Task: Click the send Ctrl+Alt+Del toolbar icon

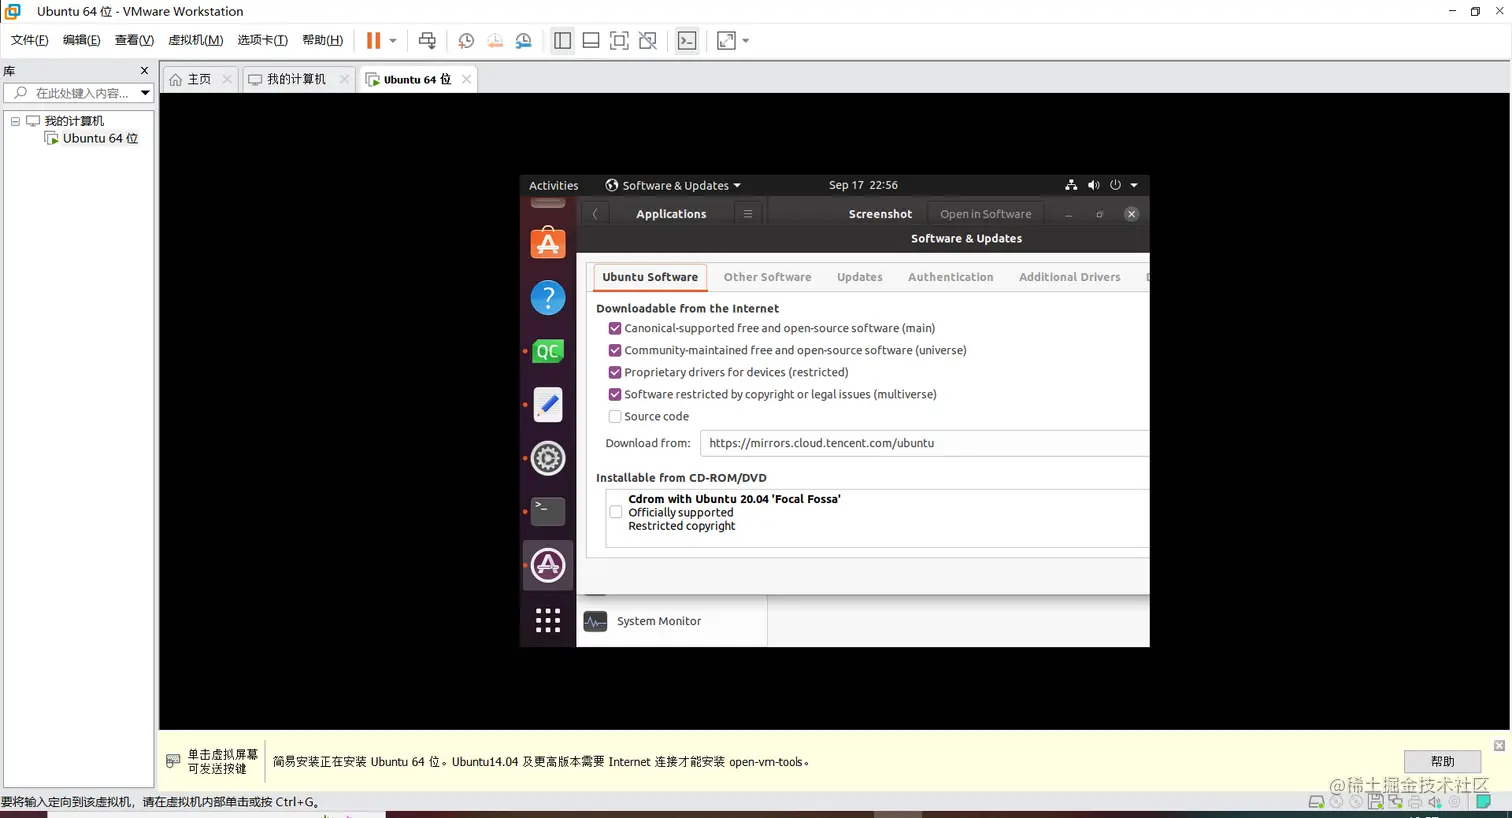Action: [x=427, y=41]
